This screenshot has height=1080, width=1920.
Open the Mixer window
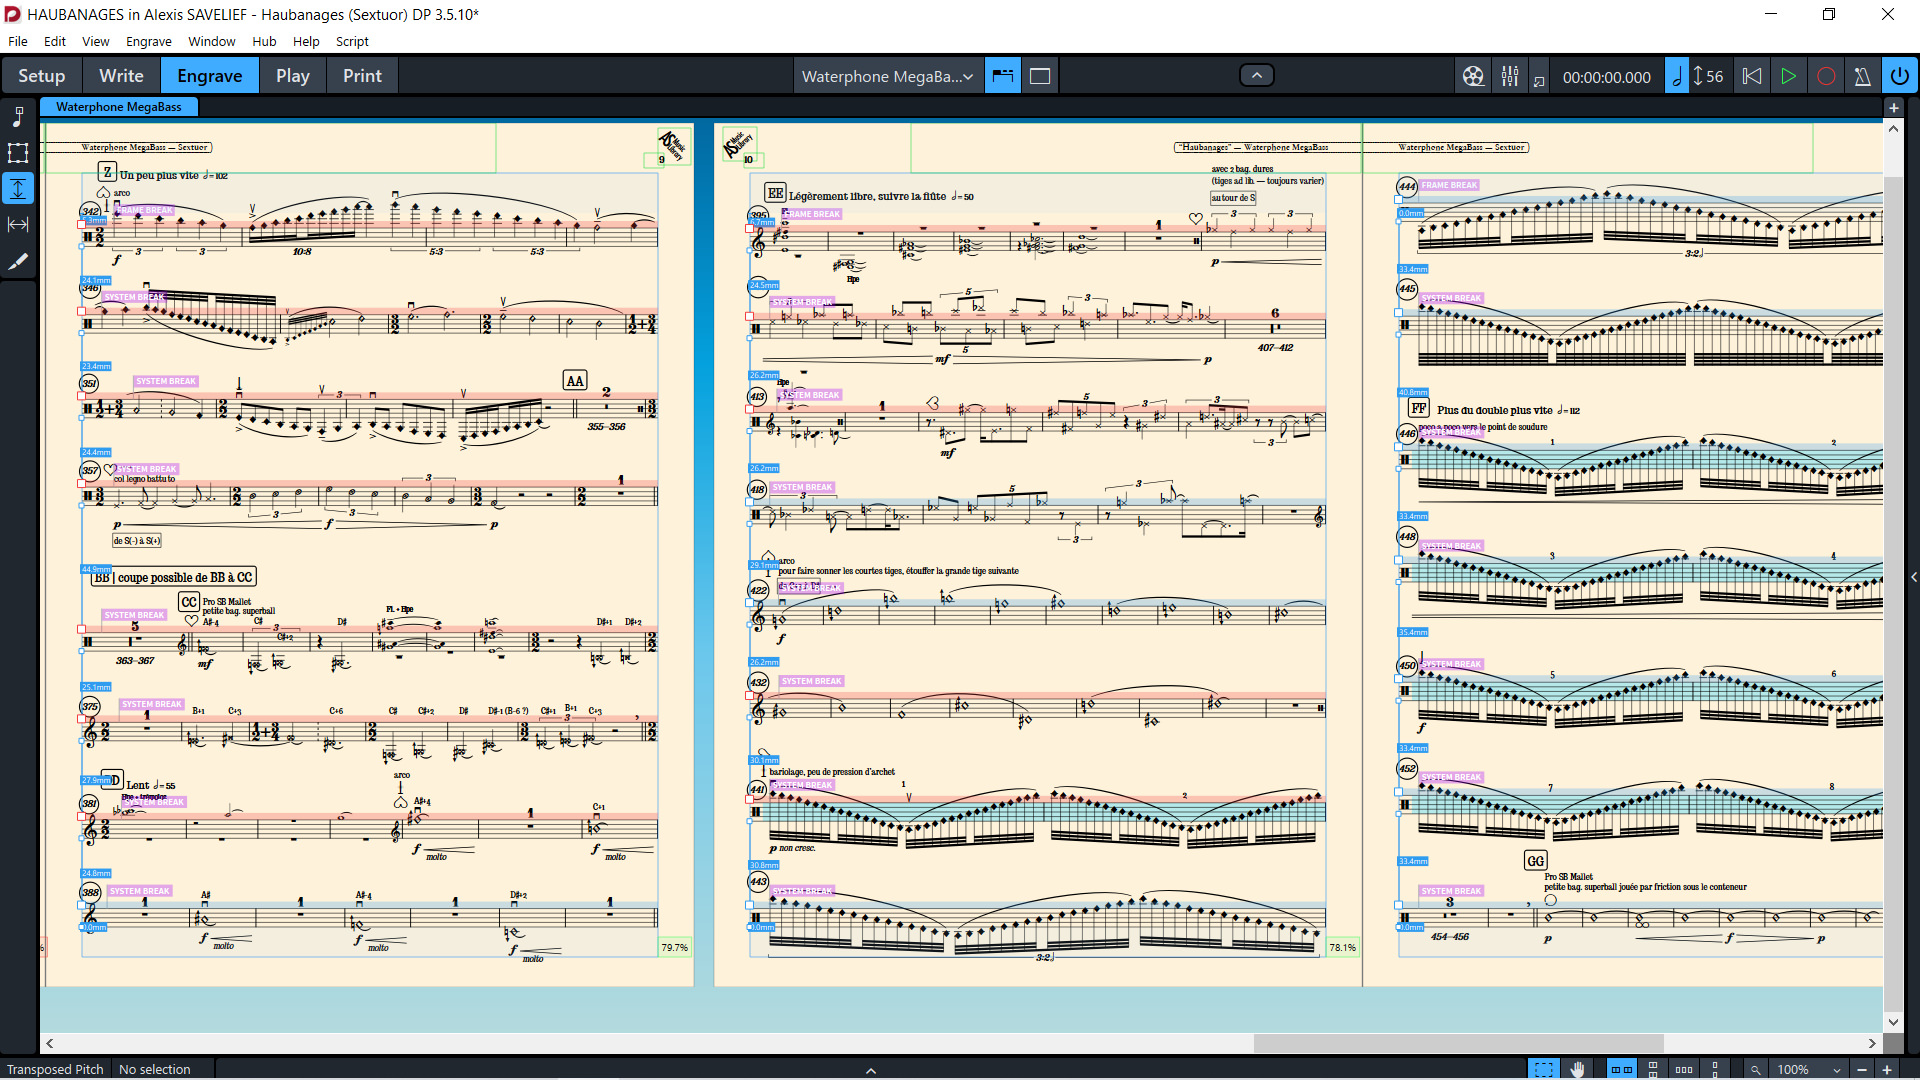click(x=1510, y=76)
